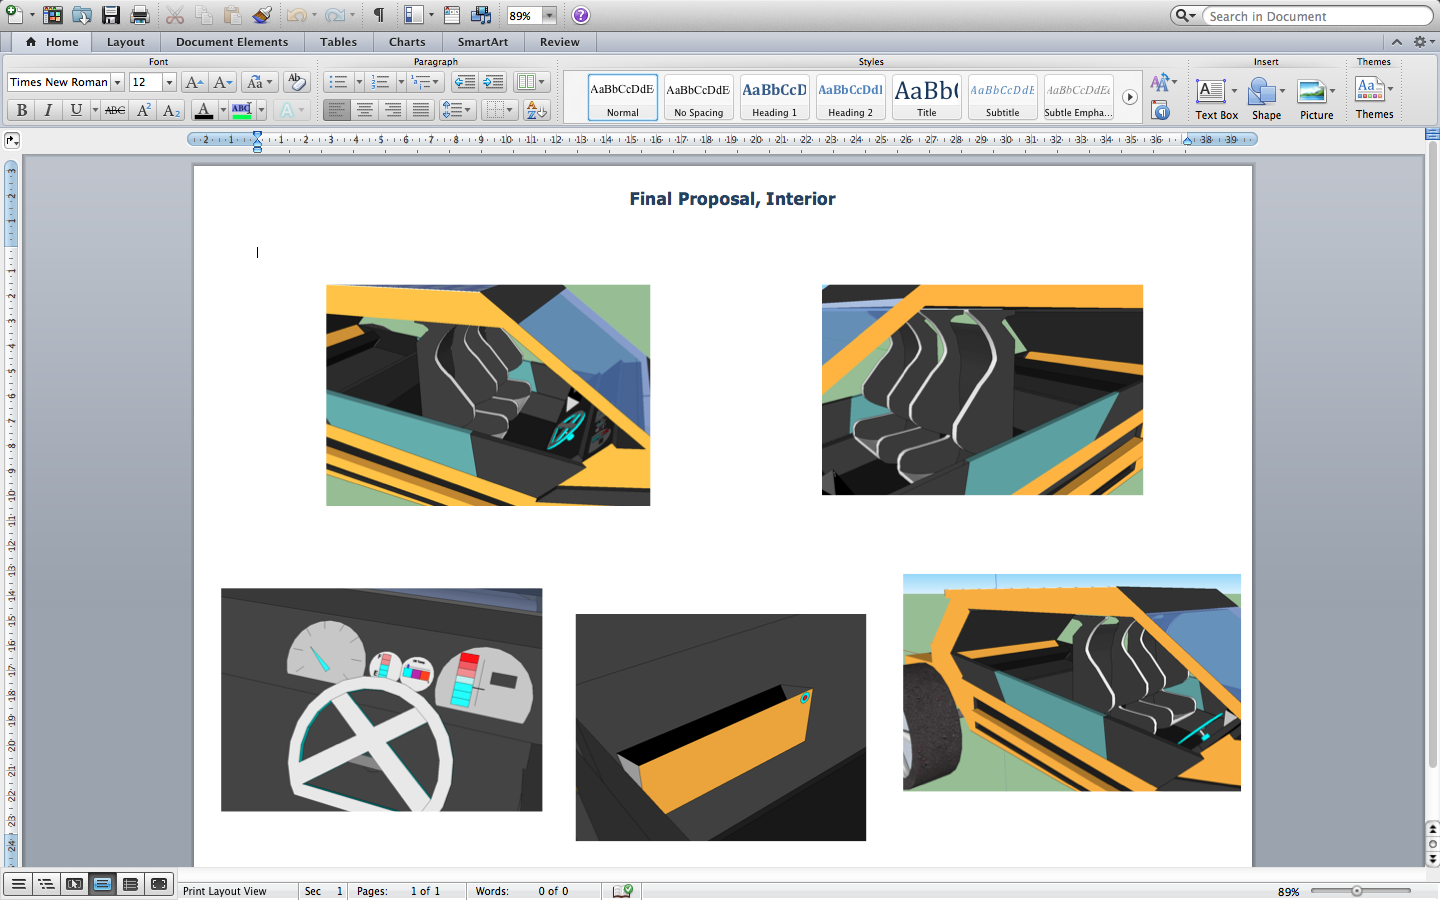Apply text highlight color with ABC highlighter icon
Viewport: 1440px width, 900px height.
click(242, 110)
